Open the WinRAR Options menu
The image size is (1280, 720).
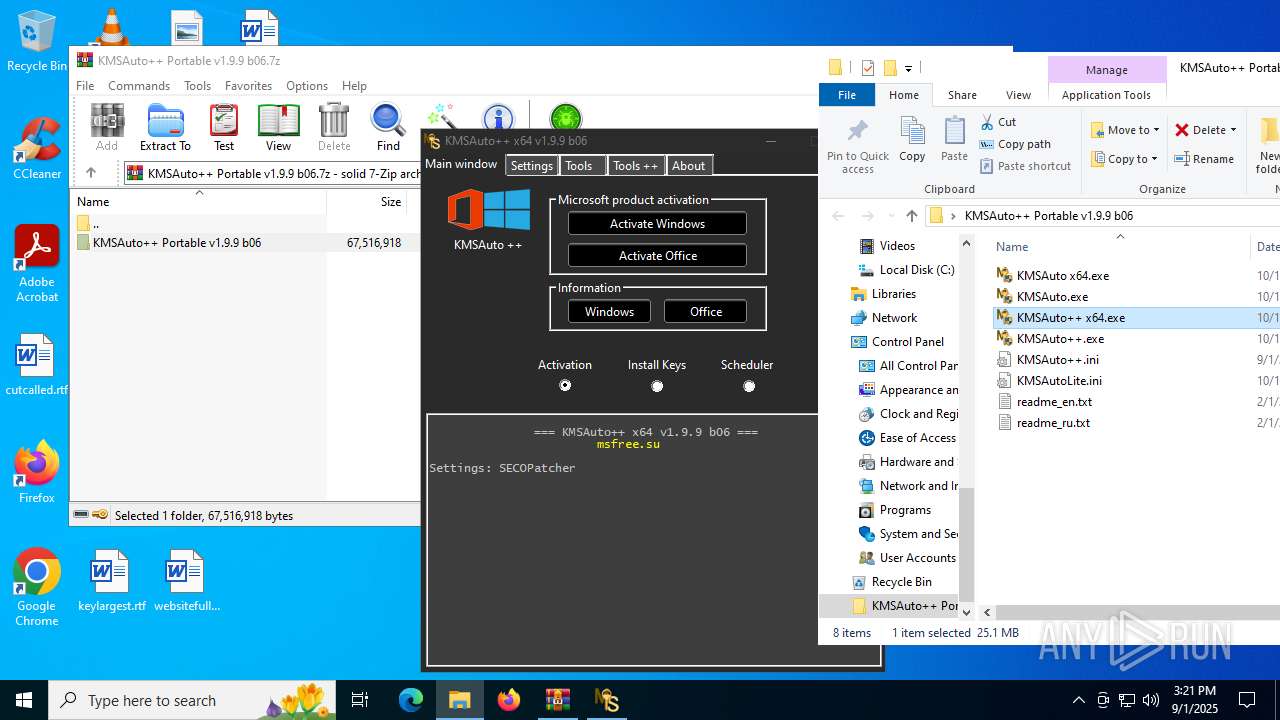[307, 86]
